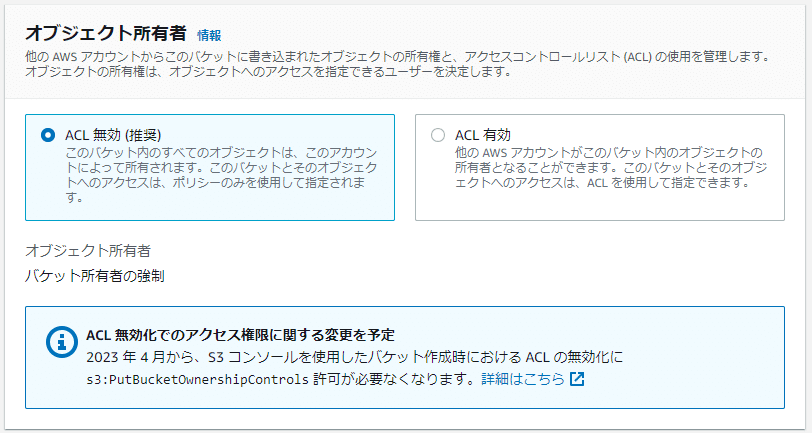The width and height of the screenshot is (812, 433).
Task: Click the blue info circle icon in the notice
Action: click(x=62, y=342)
